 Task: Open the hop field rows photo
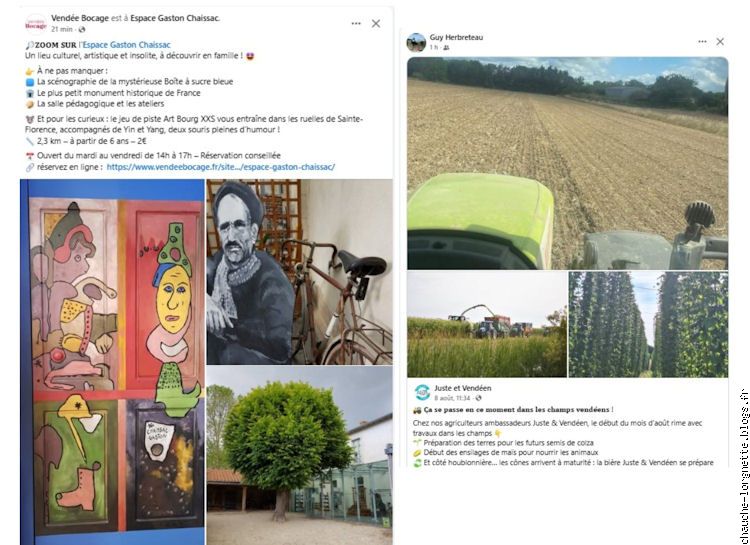(x=648, y=324)
